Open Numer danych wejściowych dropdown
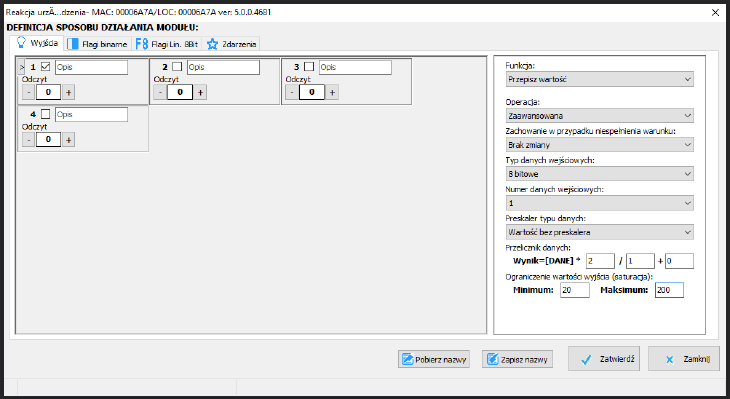Viewport: 730px width, 399px height. tap(600, 203)
